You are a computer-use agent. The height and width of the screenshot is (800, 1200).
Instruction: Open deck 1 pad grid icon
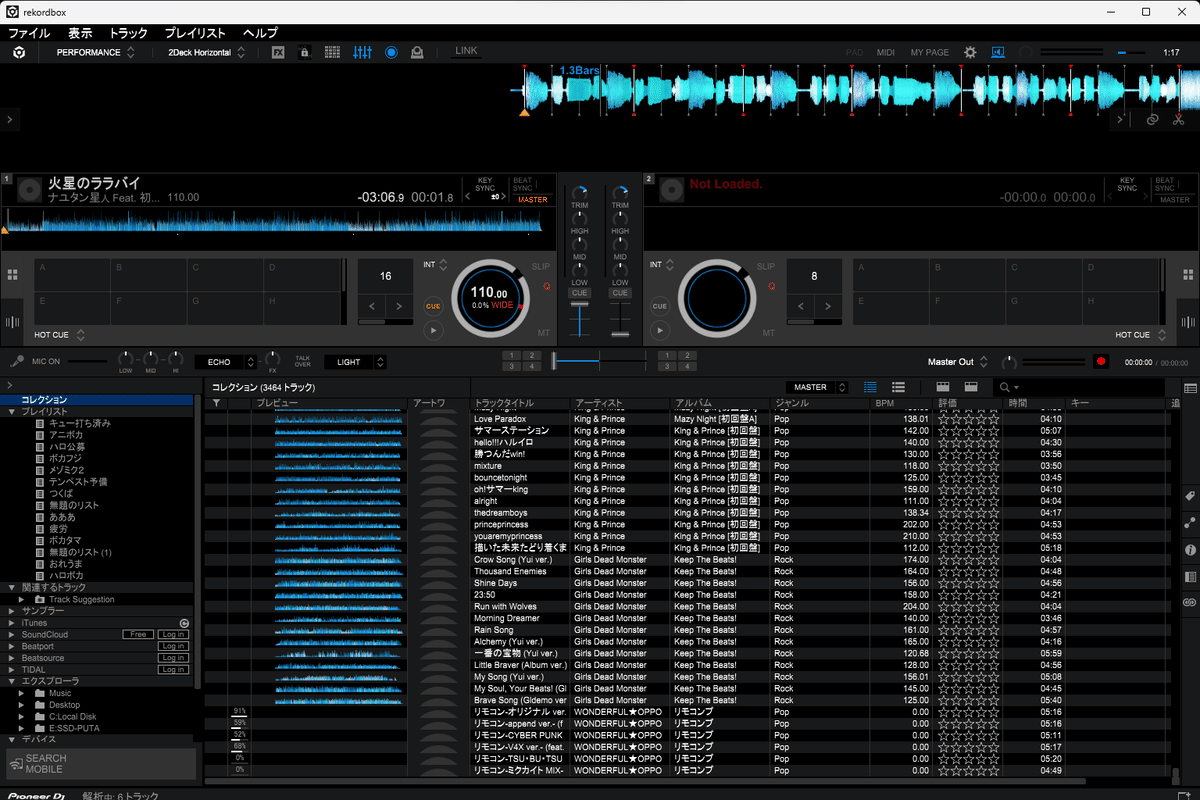[13, 275]
